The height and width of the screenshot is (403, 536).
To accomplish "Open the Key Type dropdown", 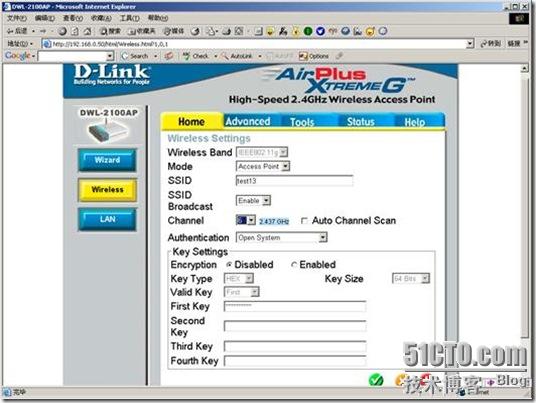I will click(x=238, y=279).
